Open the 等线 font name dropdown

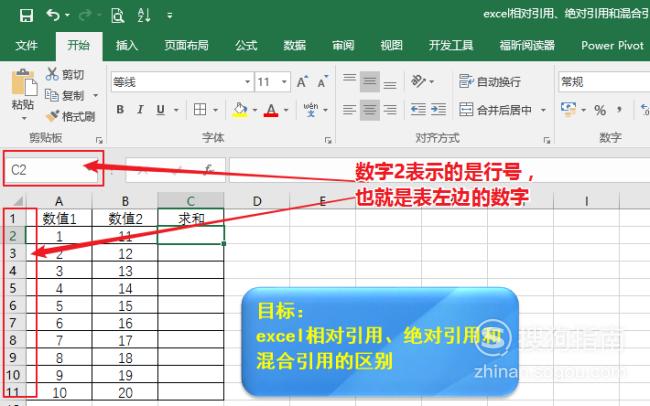[247, 82]
